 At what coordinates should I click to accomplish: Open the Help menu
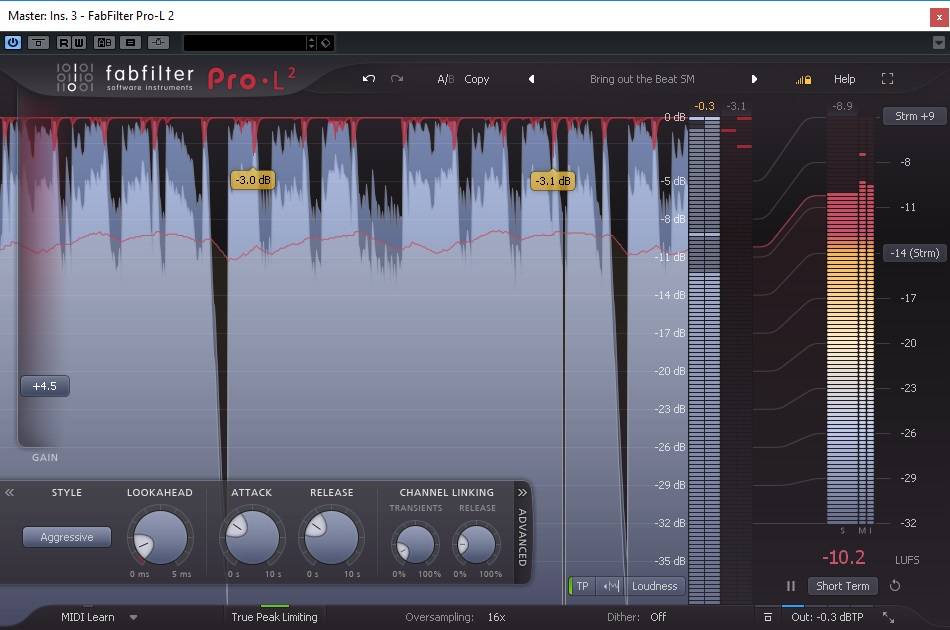tap(845, 79)
